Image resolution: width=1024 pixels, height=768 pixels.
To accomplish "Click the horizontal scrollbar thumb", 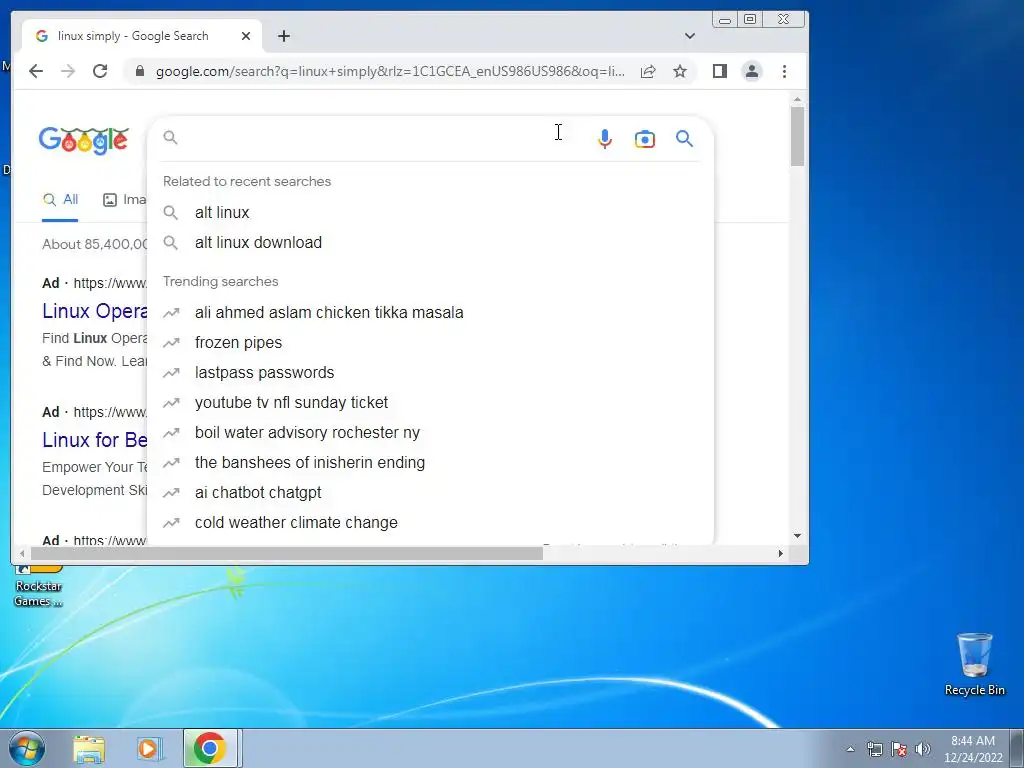I will tap(287, 554).
